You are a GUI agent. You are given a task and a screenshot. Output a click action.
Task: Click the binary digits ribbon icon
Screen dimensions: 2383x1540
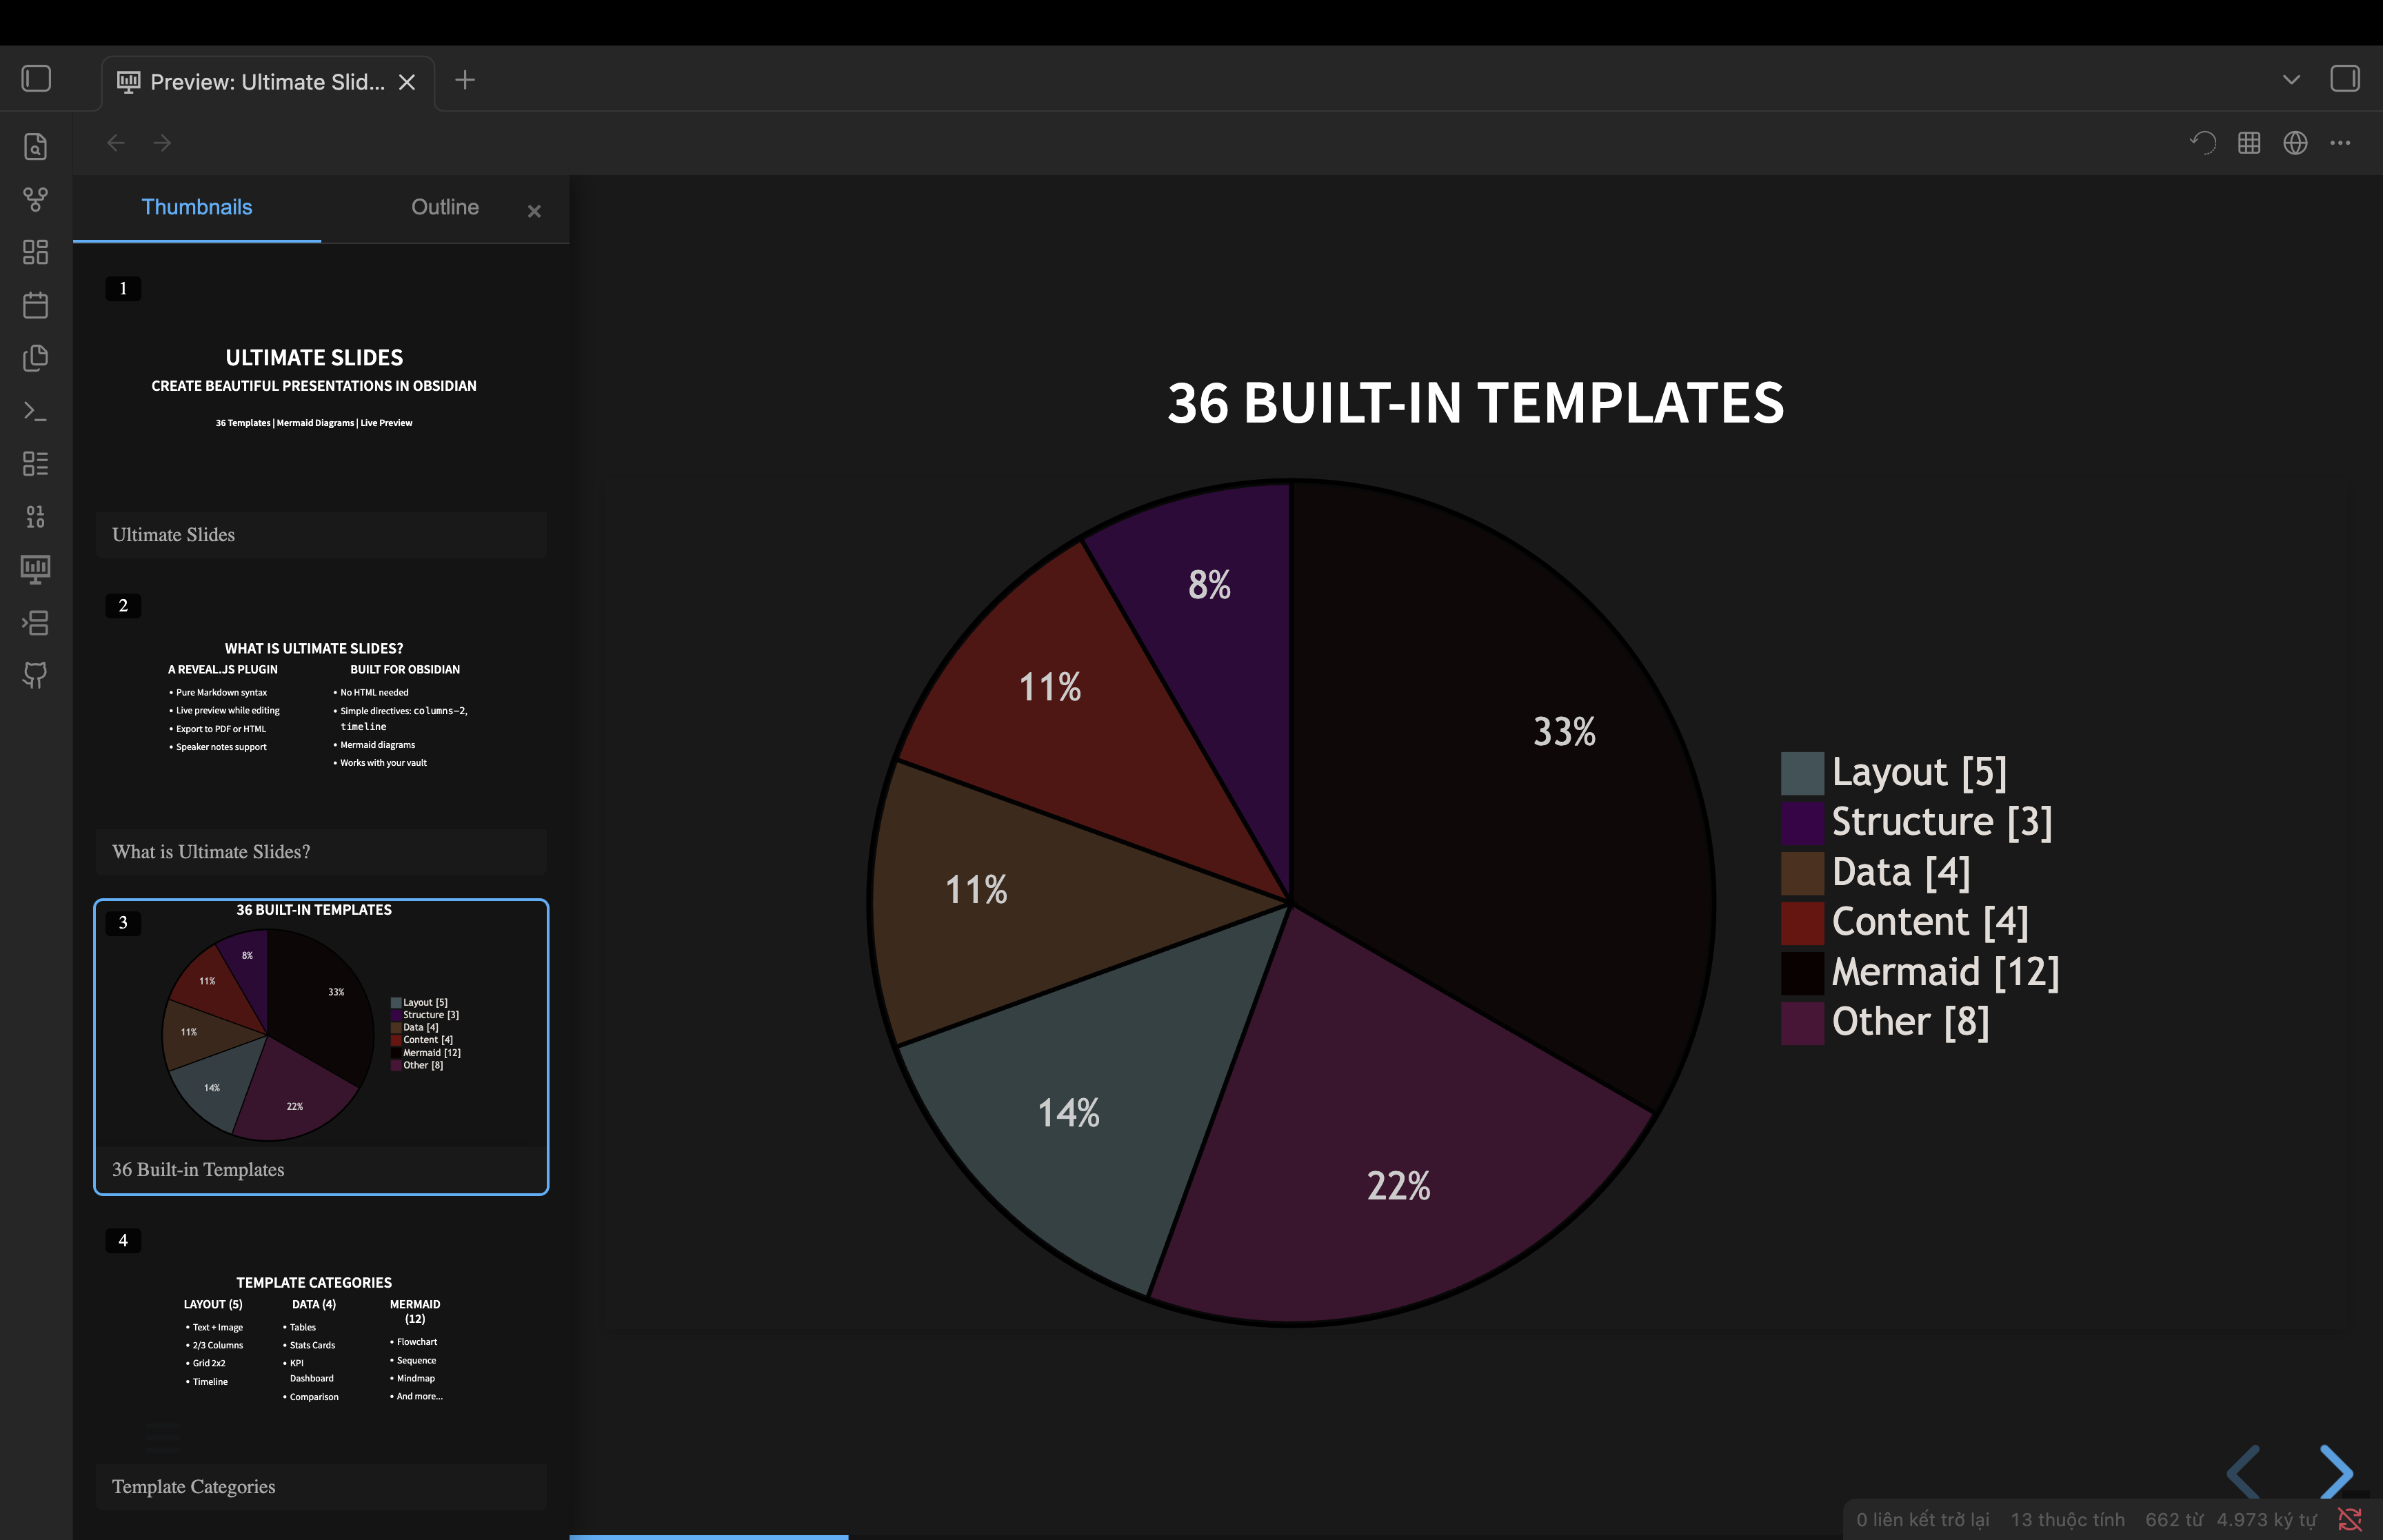36,517
